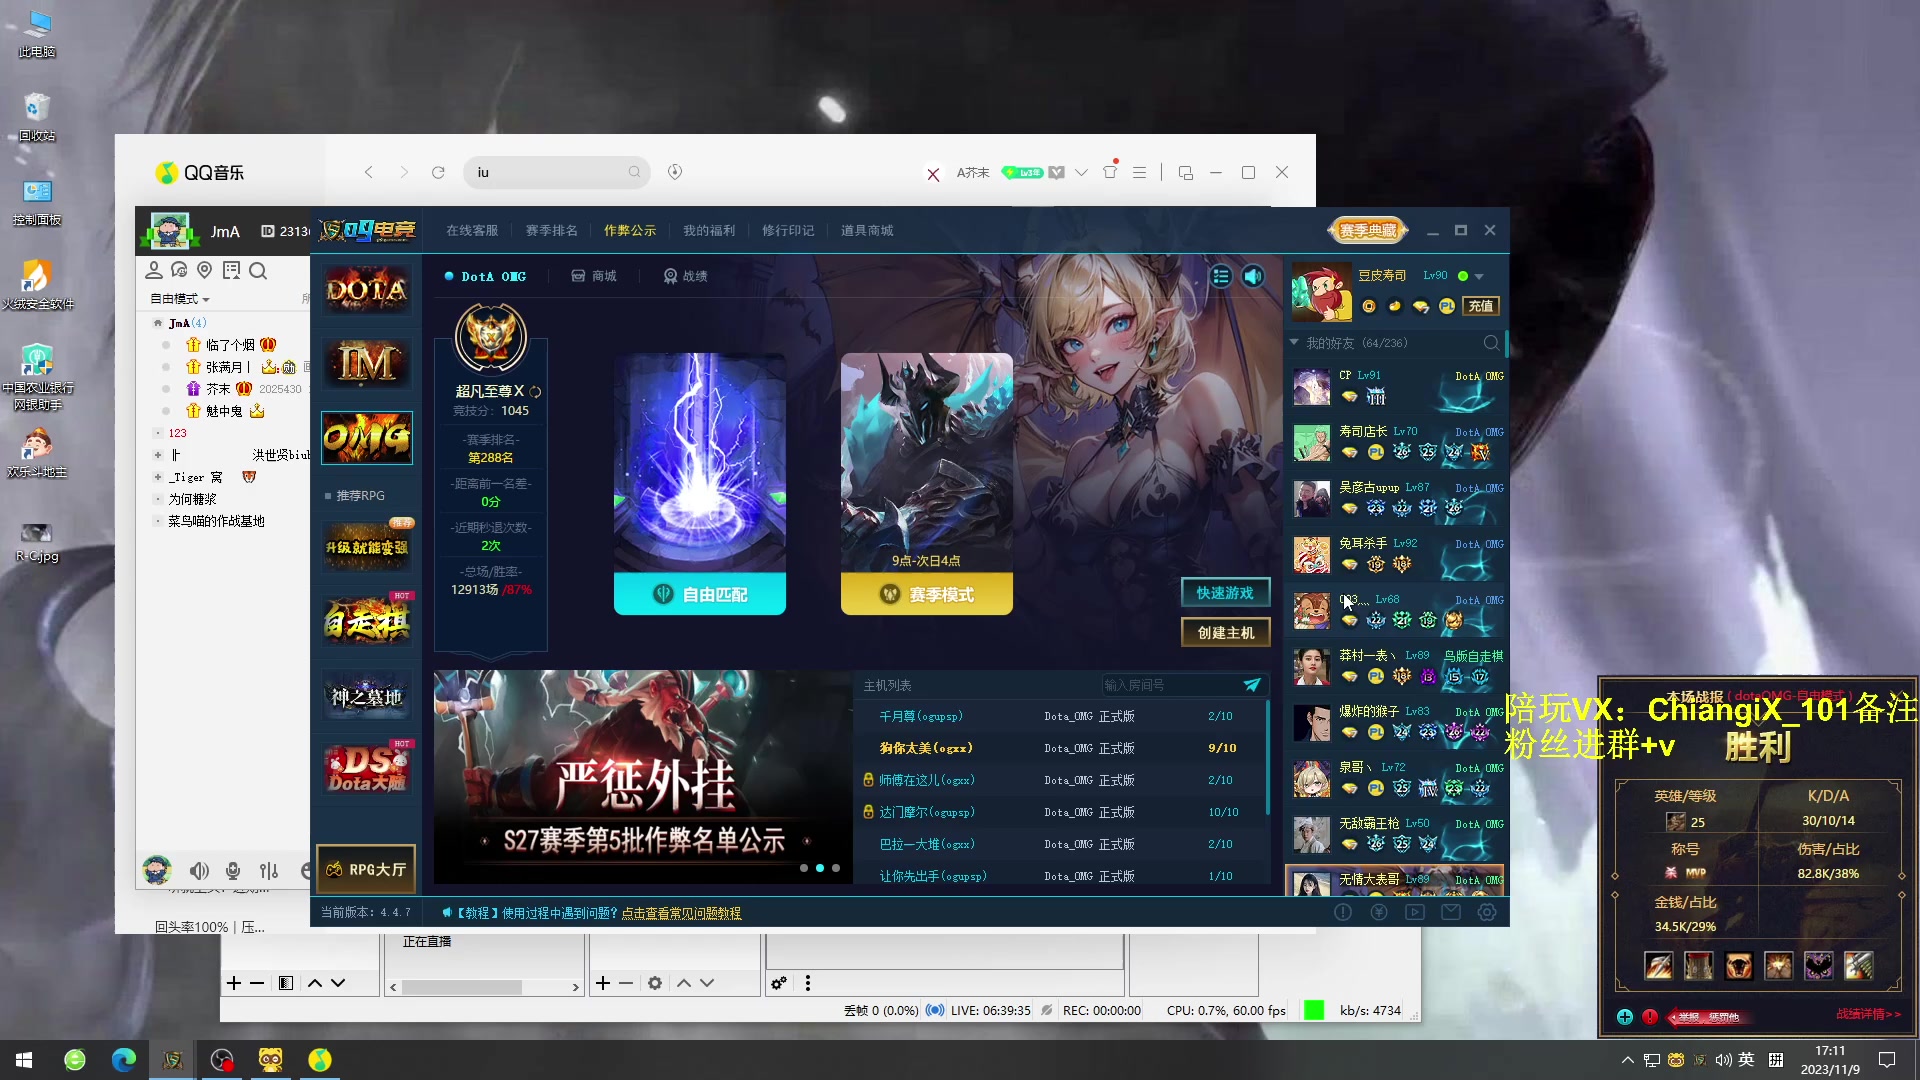Image resolution: width=1920 pixels, height=1080 pixels.
Task: Open the QQ音乐 hamburger menu
Action: (1139, 172)
